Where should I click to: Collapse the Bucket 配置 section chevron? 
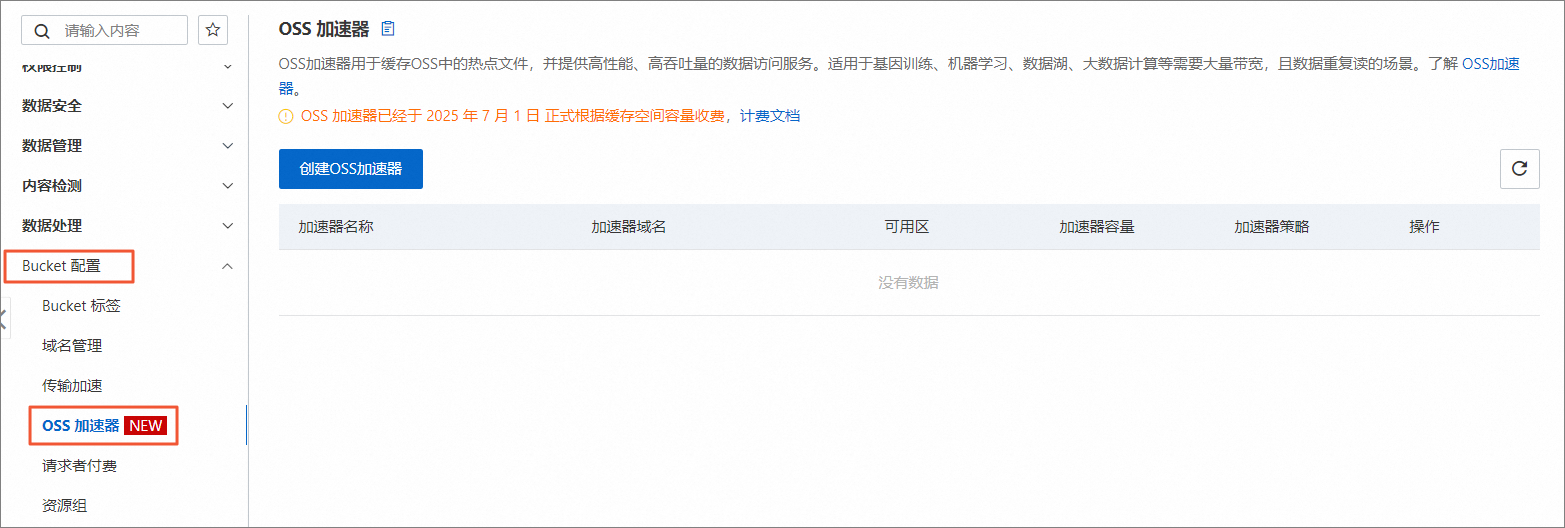[228, 266]
